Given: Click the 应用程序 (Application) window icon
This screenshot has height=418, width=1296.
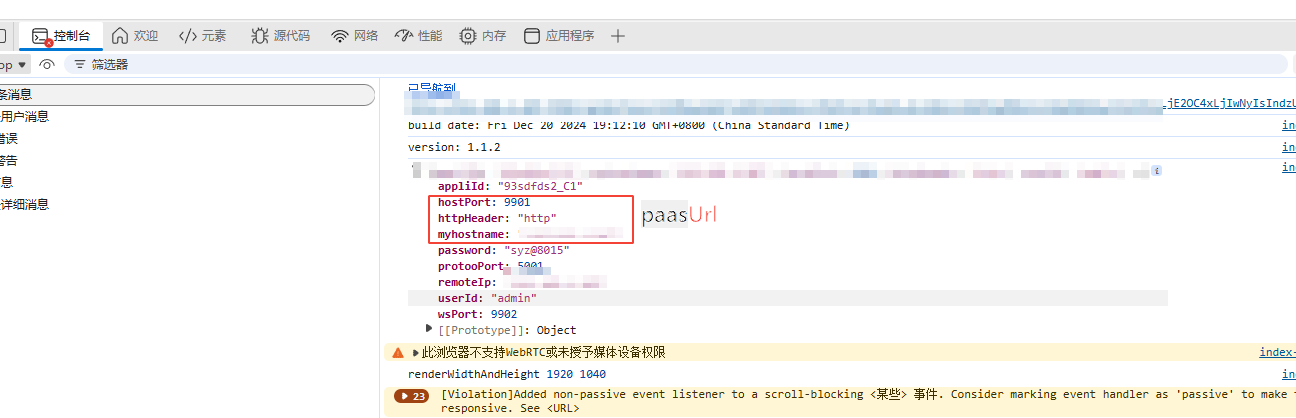Looking at the screenshot, I should 532,36.
